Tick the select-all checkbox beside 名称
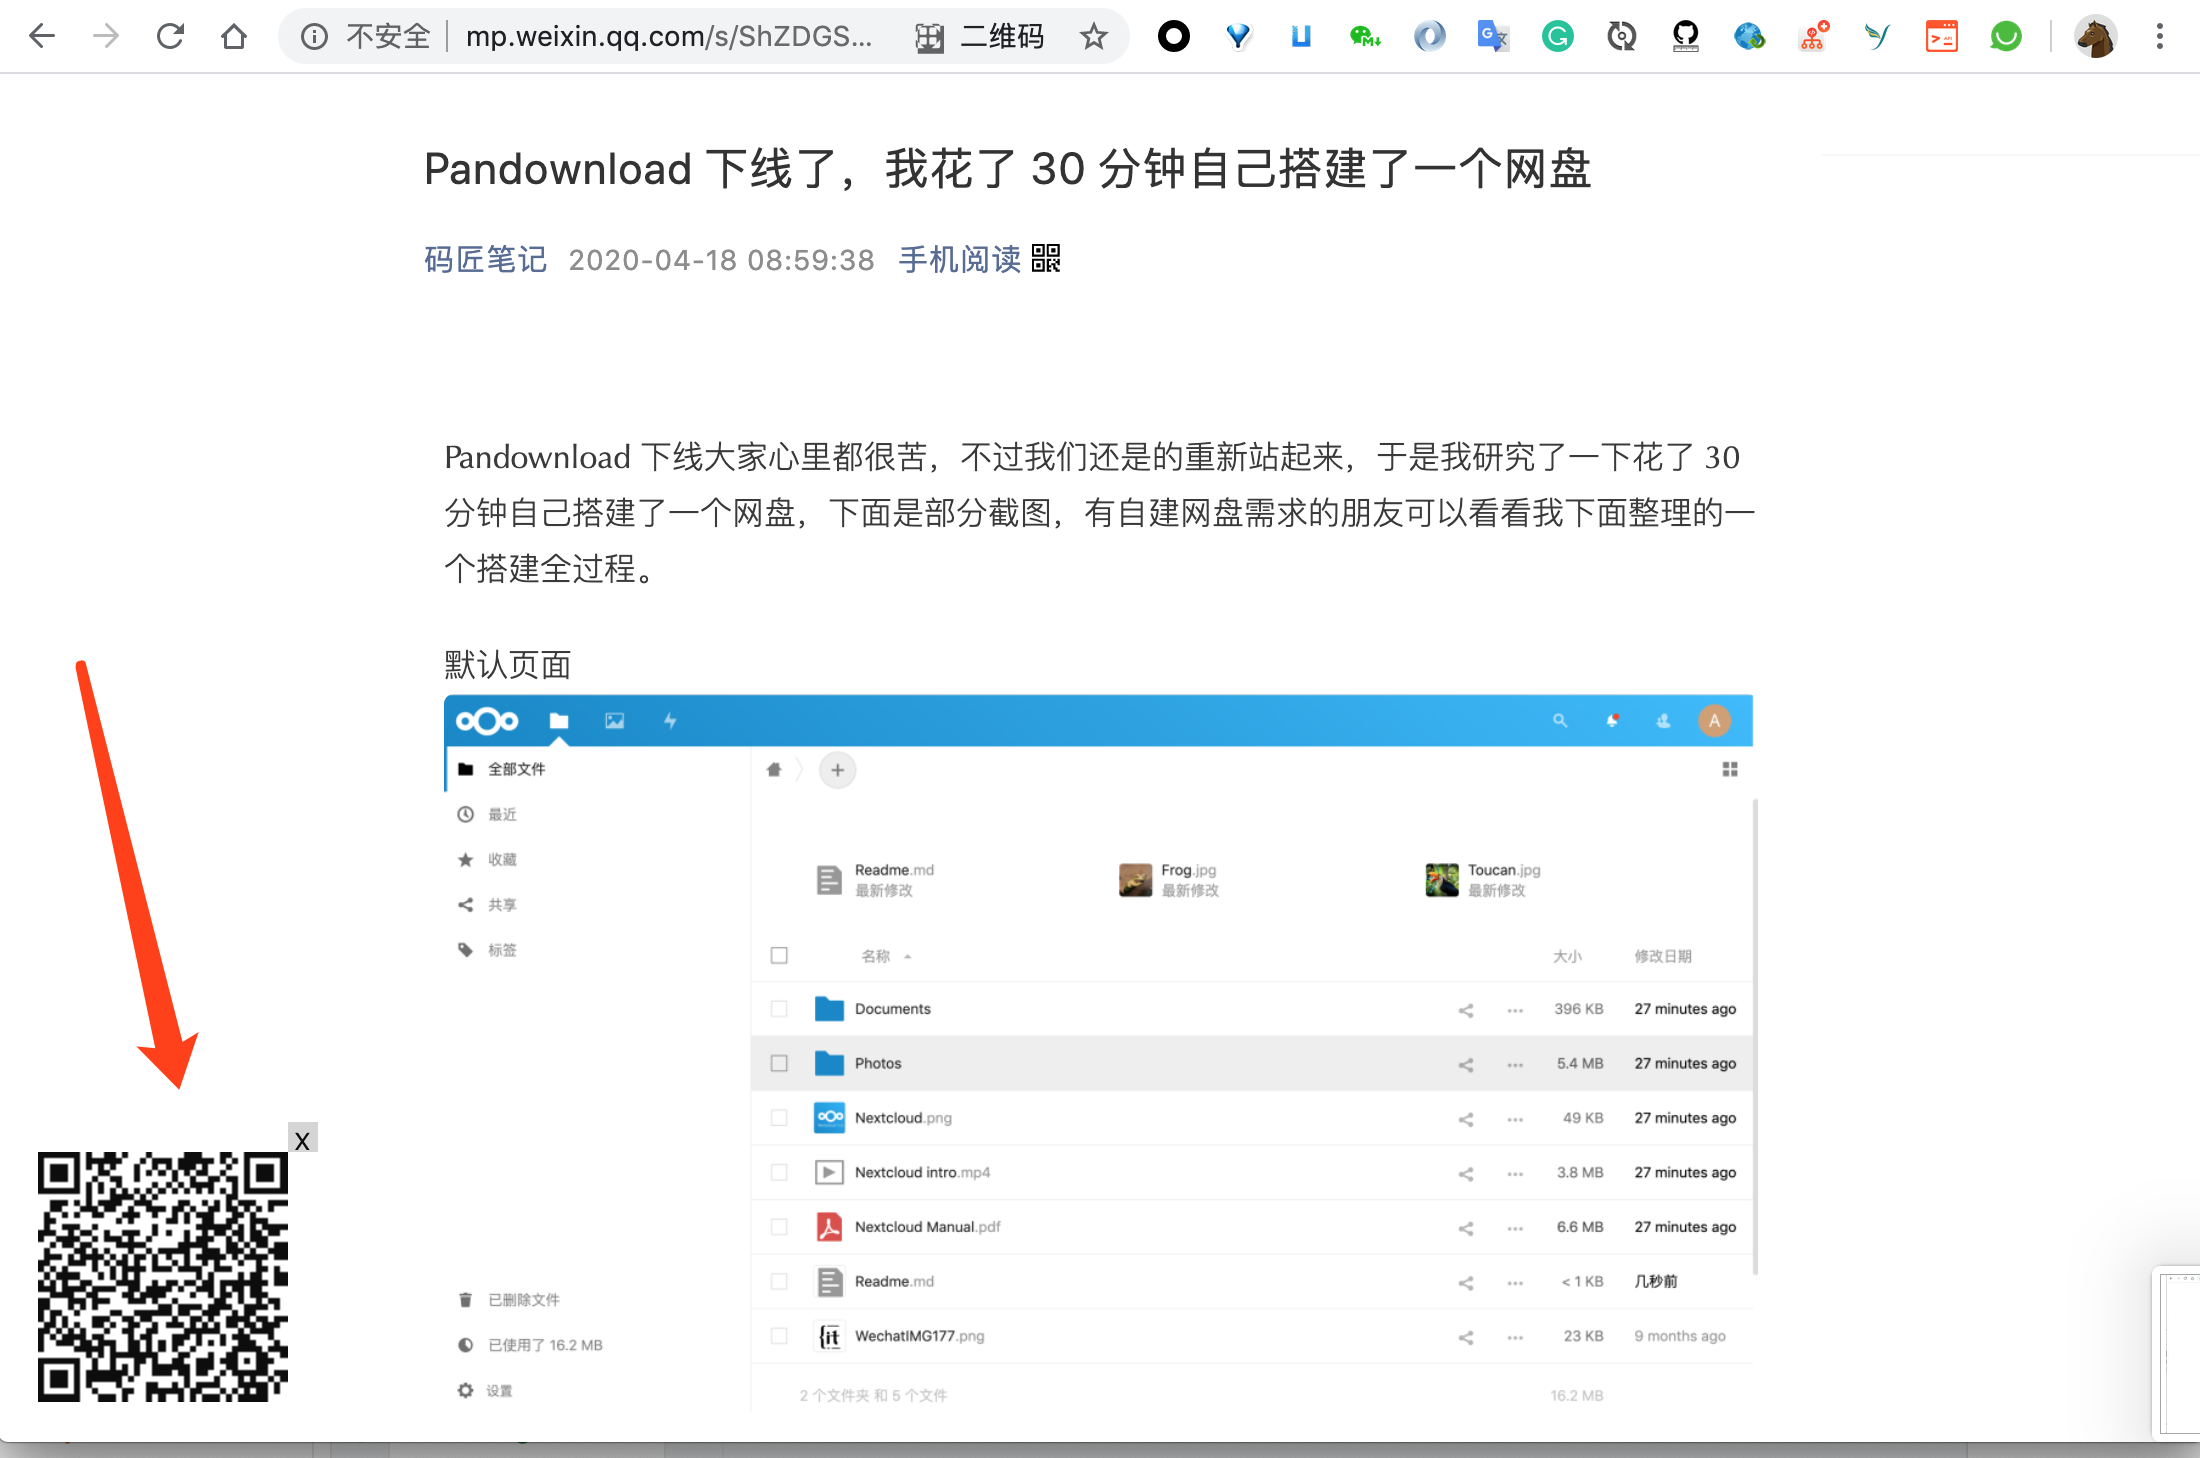 pos(779,956)
